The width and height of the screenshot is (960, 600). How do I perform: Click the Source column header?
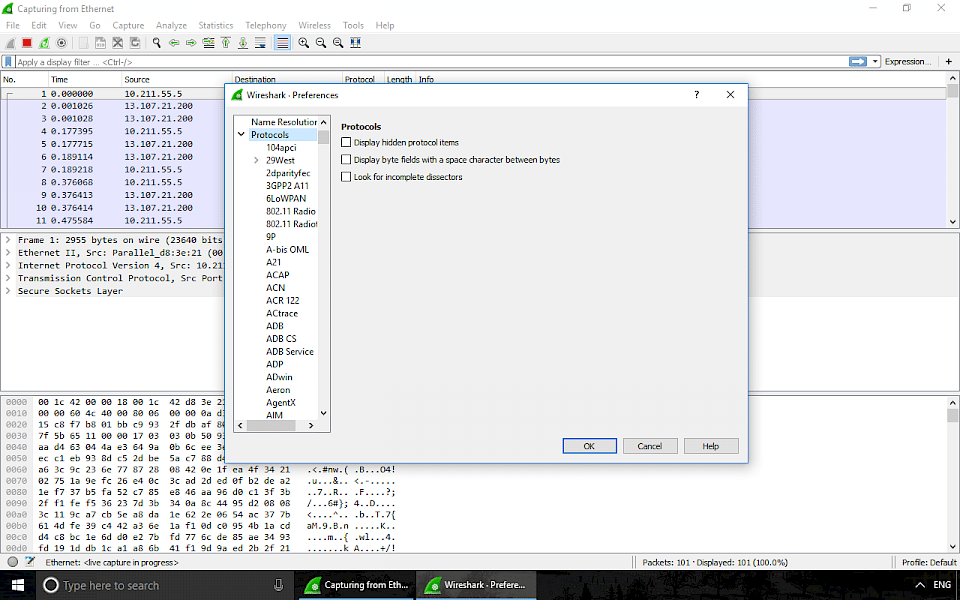coord(177,79)
